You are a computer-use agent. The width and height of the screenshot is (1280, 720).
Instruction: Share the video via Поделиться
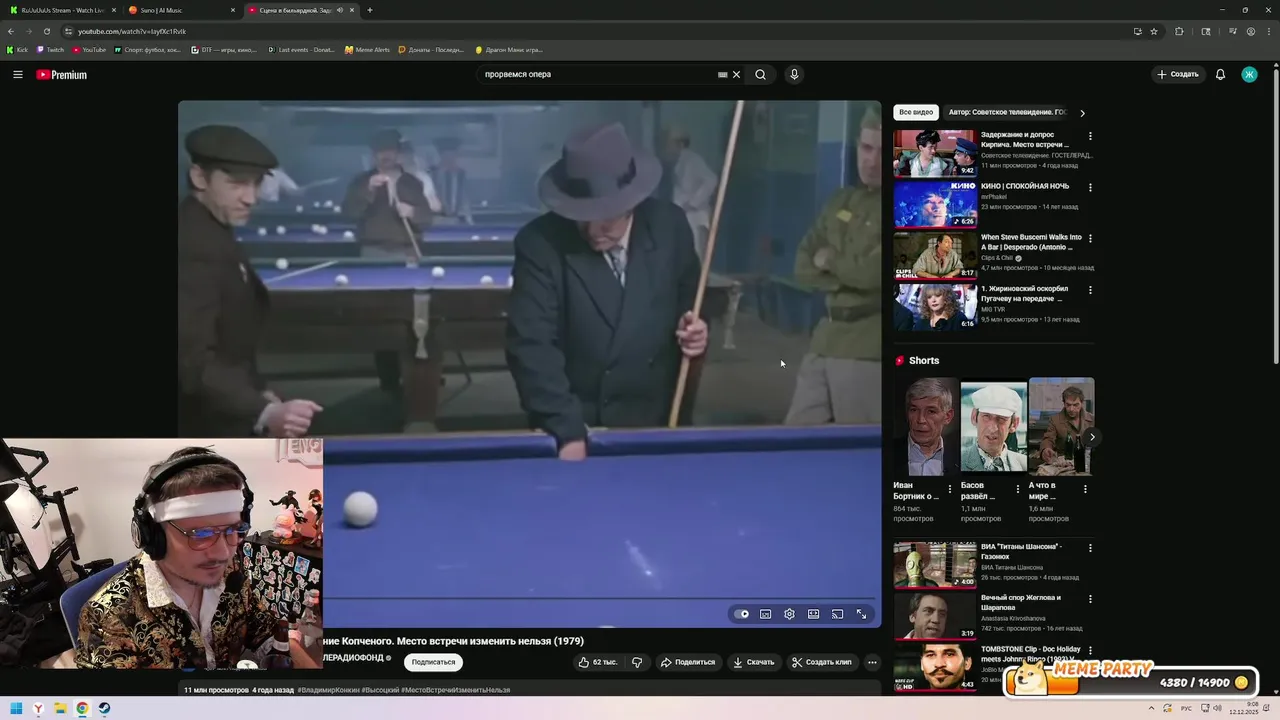688,662
